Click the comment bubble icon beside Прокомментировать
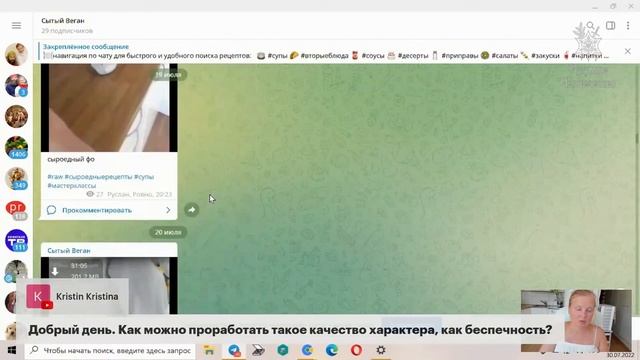This screenshot has height=360, width=640. [51, 210]
